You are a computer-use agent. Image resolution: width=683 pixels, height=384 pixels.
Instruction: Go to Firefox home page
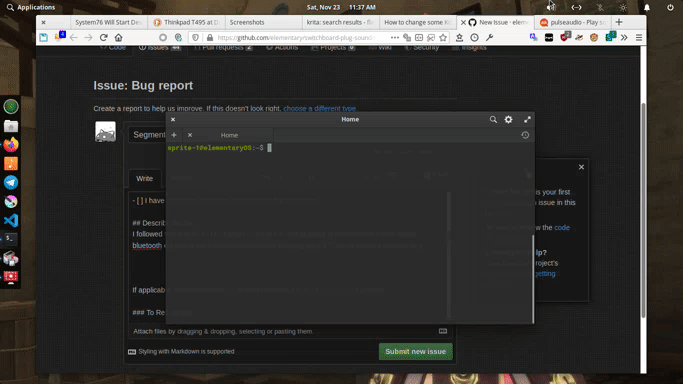pos(118,37)
